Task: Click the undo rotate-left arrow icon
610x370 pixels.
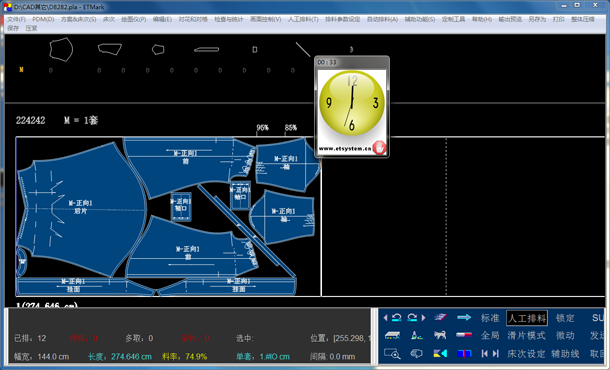Action: pos(397,317)
